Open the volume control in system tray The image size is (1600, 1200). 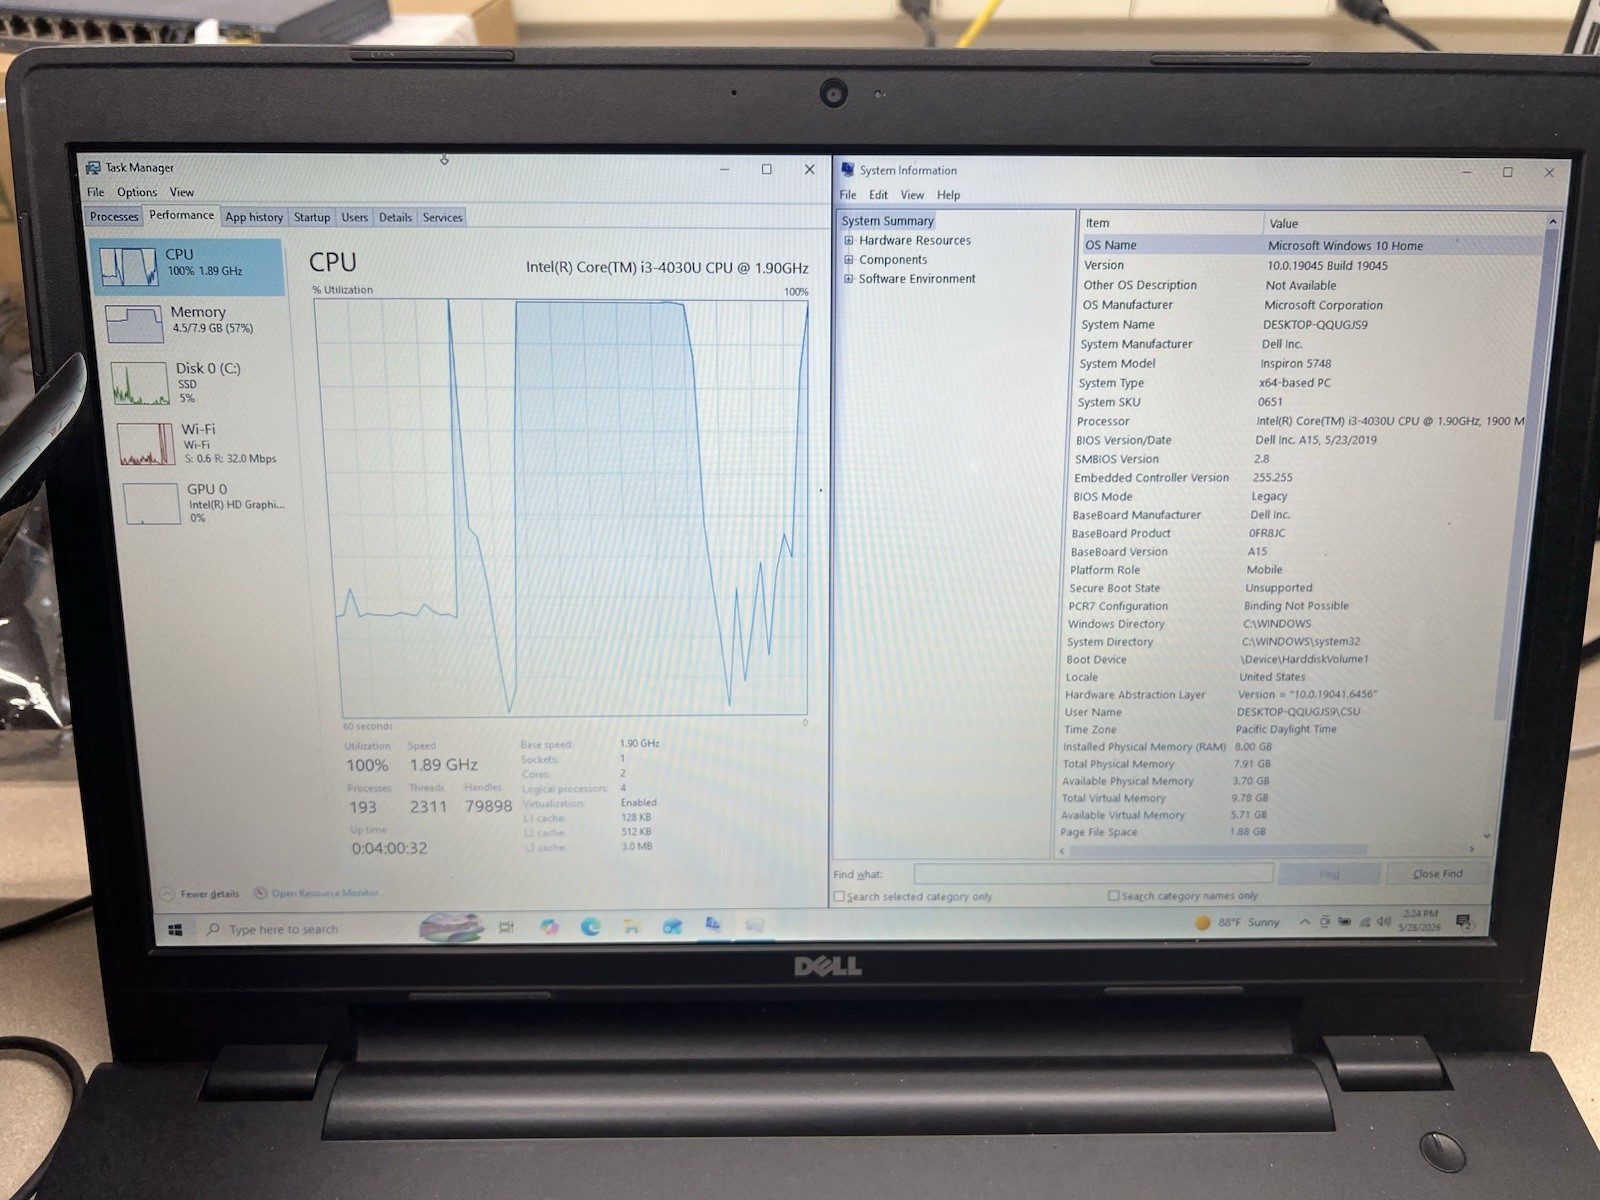1384,921
